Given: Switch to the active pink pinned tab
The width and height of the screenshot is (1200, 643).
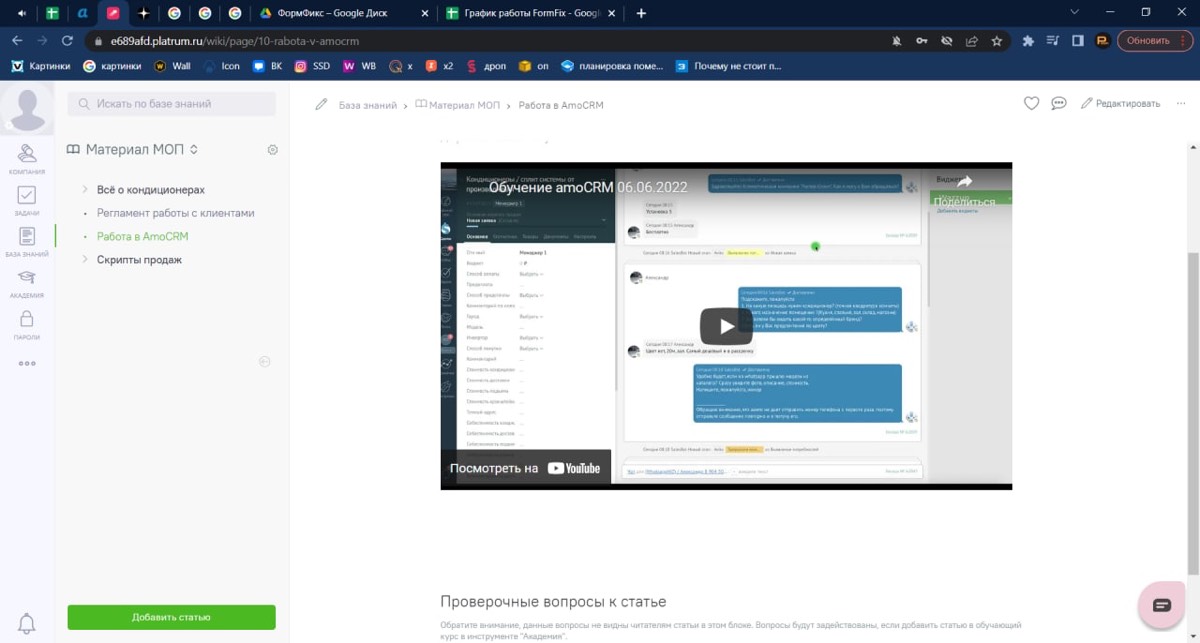Looking at the screenshot, I should pos(113,13).
